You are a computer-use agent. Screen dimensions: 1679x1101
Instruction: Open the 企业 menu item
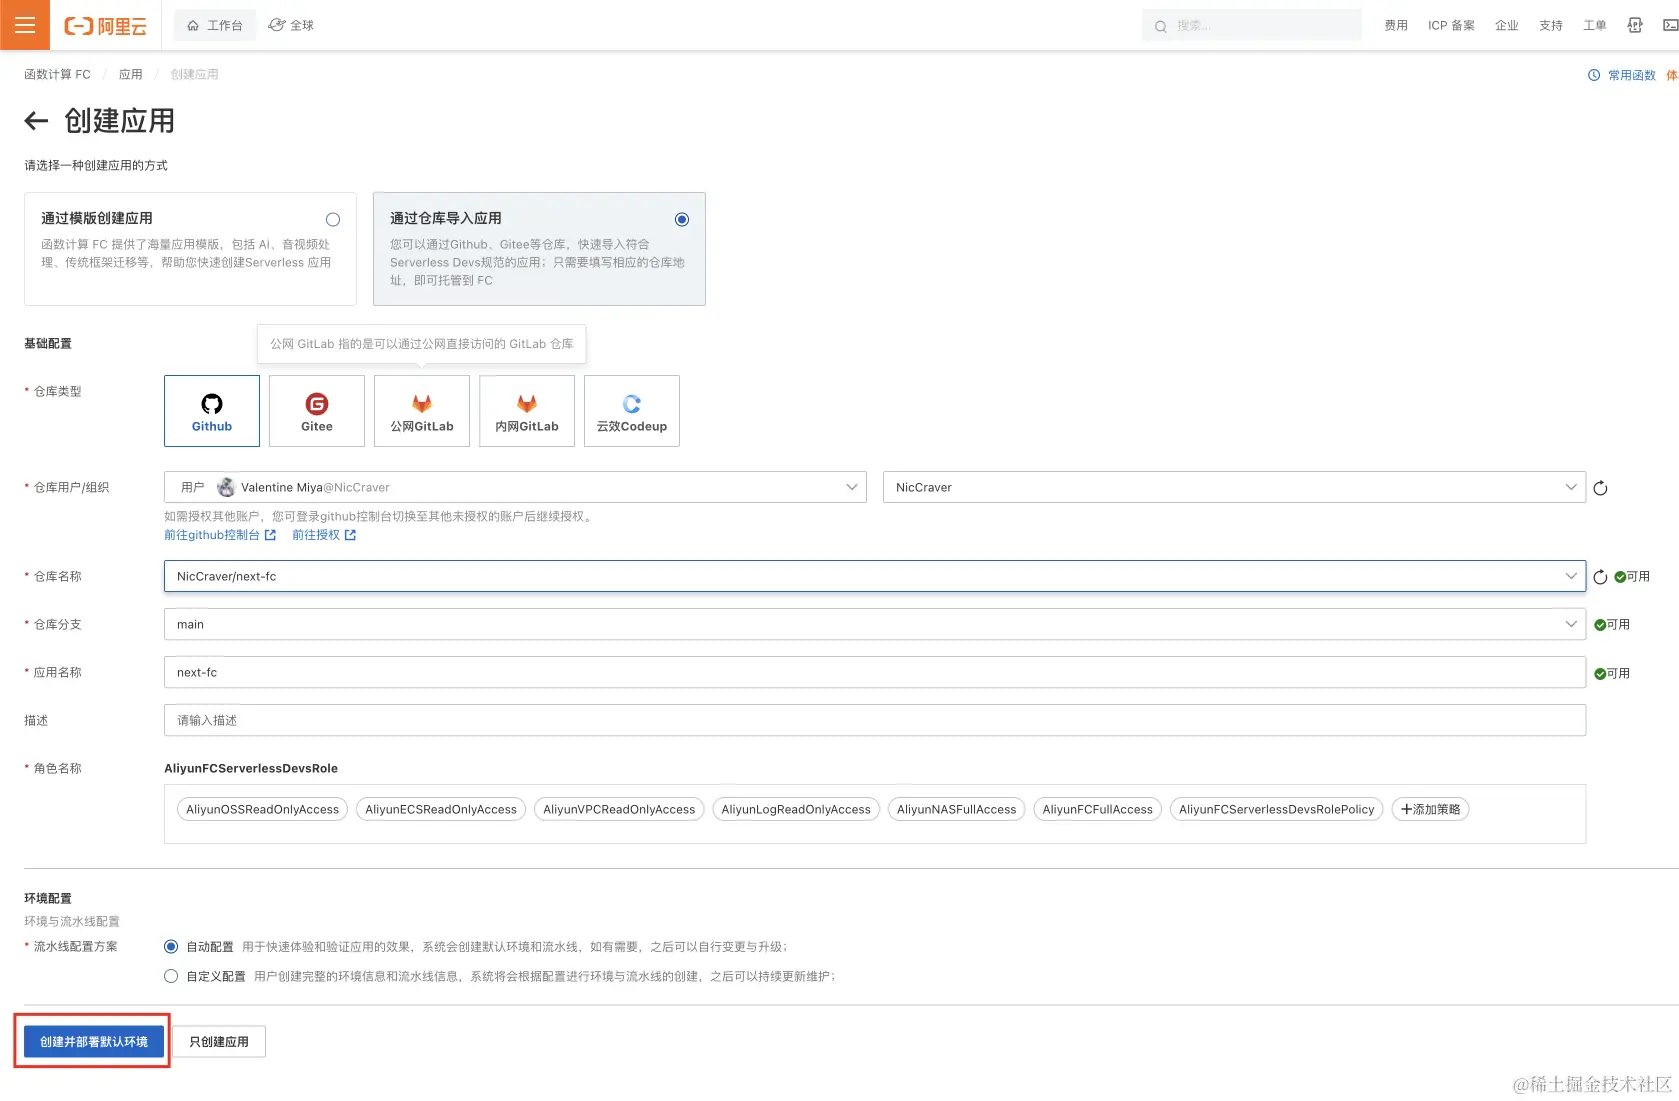coord(1507,25)
